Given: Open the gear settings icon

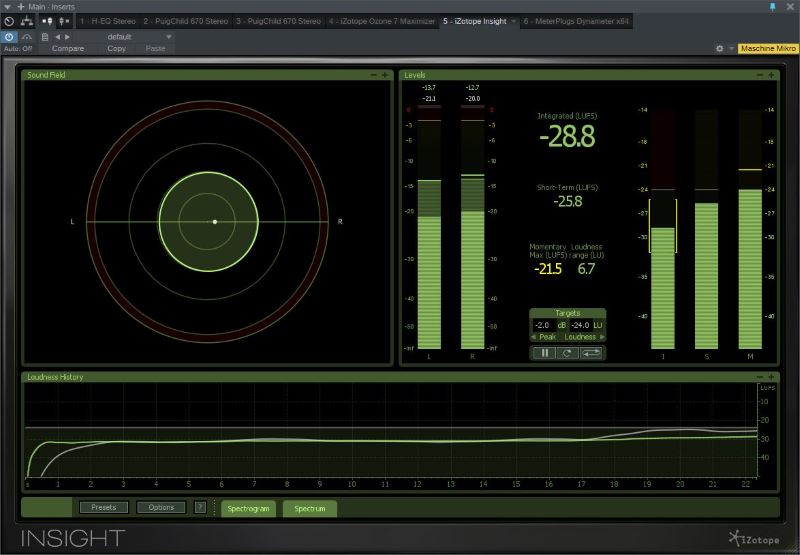Looking at the screenshot, I should point(719,48).
